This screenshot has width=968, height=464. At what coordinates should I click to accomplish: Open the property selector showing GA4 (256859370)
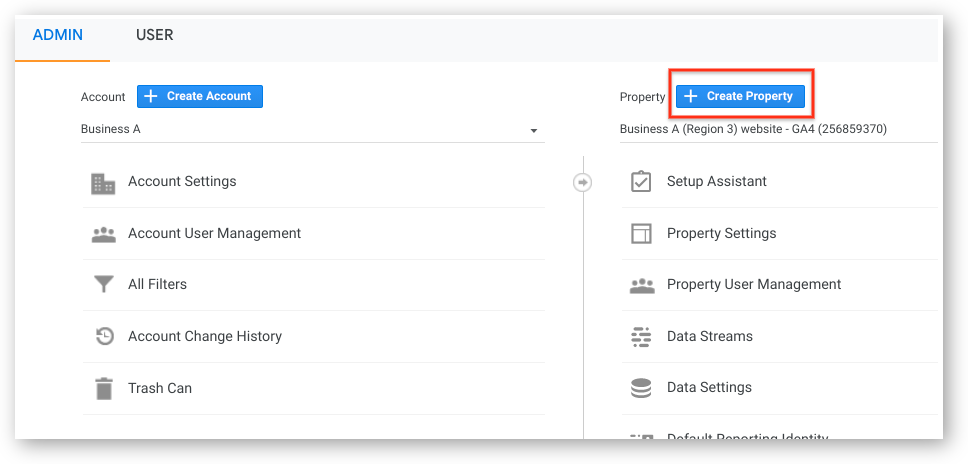point(753,129)
